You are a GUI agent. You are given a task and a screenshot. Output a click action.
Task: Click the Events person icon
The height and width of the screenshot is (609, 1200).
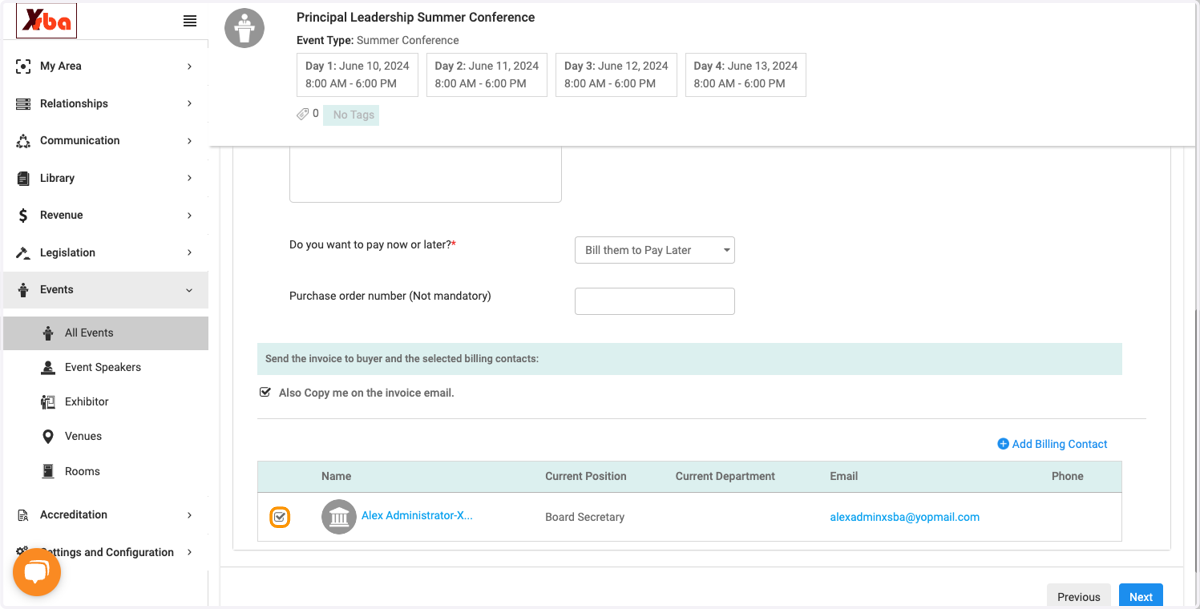[x=23, y=290]
